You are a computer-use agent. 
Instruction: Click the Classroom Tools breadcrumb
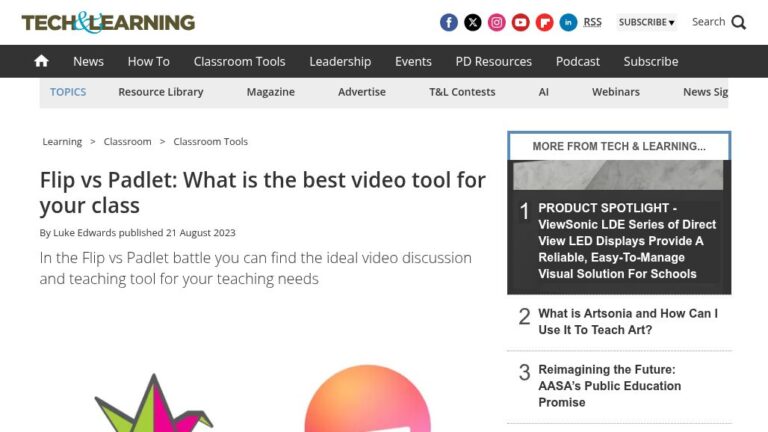point(210,142)
